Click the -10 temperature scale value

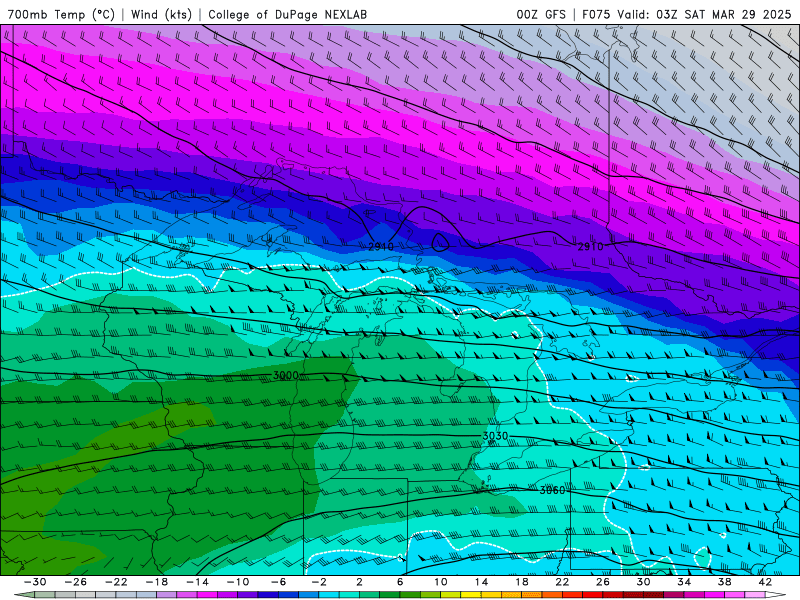[238, 582]
